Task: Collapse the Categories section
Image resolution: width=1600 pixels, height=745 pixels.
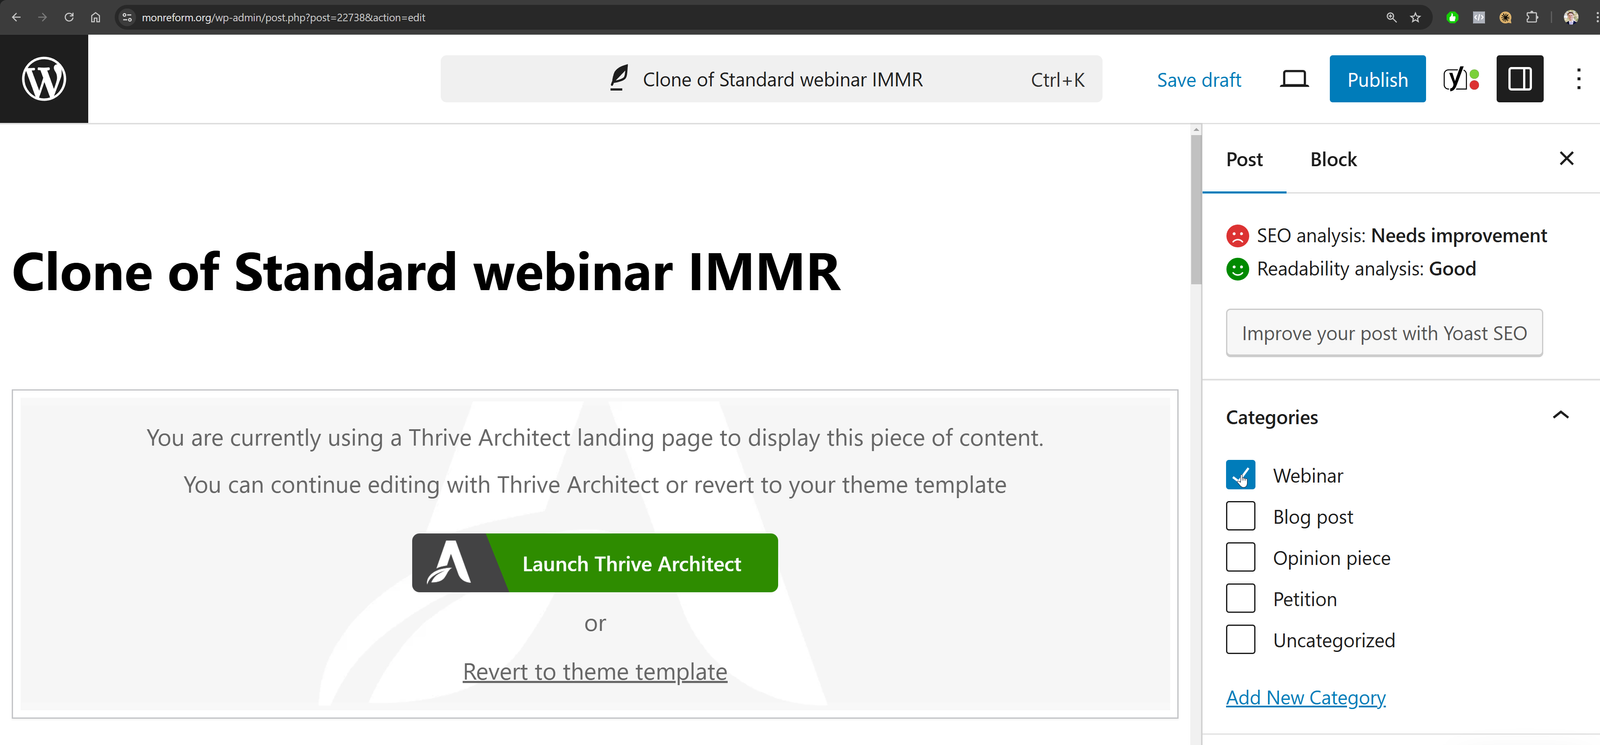Action: [x=1560, y=416]
